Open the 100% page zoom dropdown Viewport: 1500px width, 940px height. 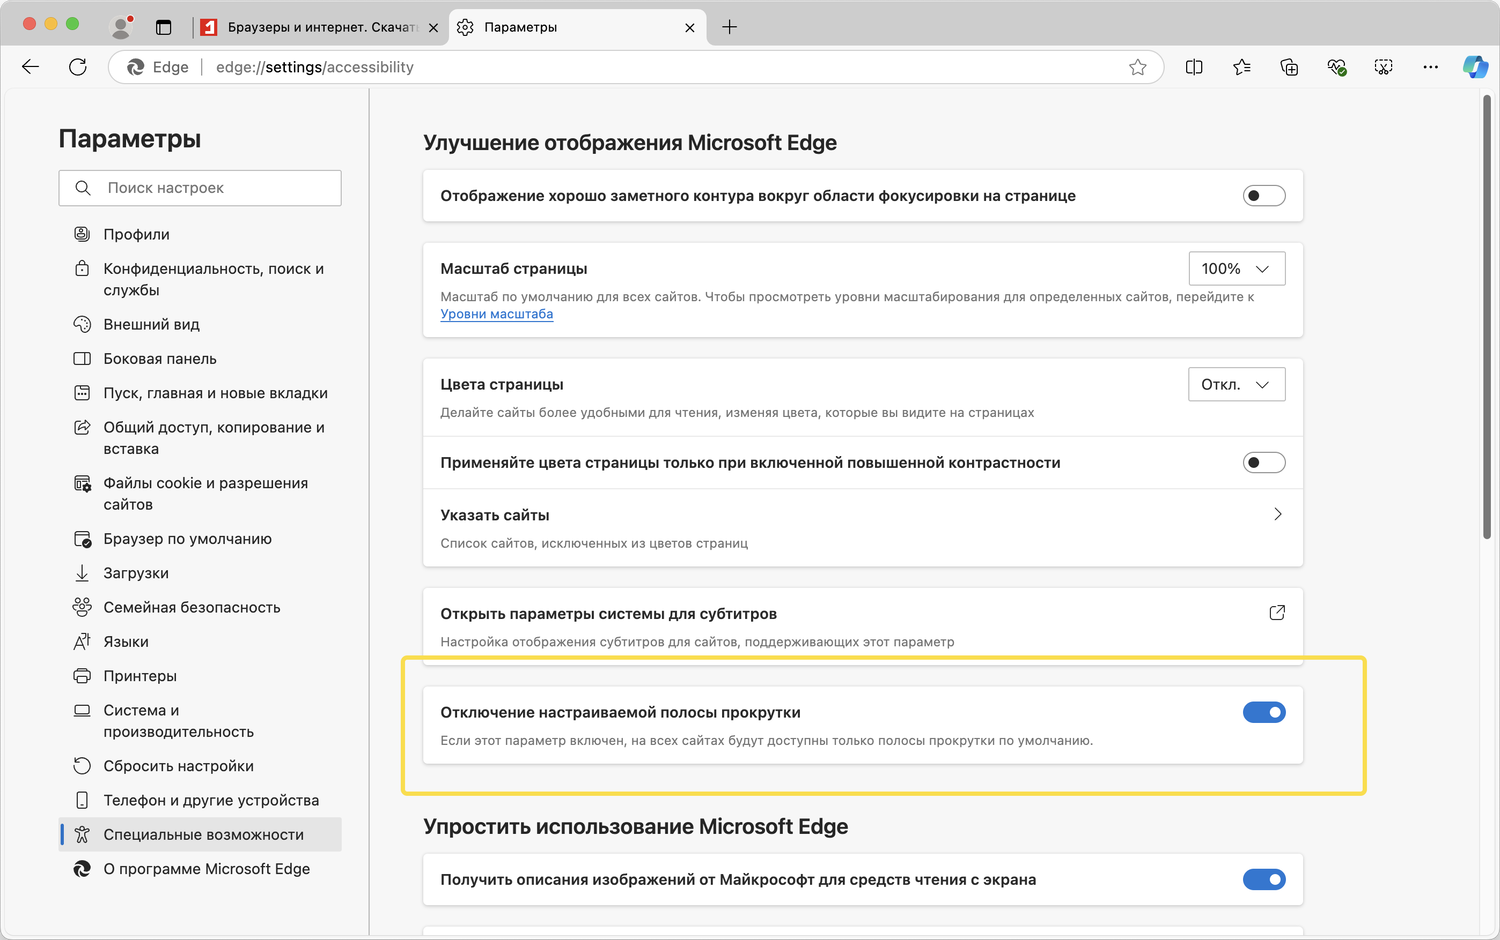point(1236,269)
